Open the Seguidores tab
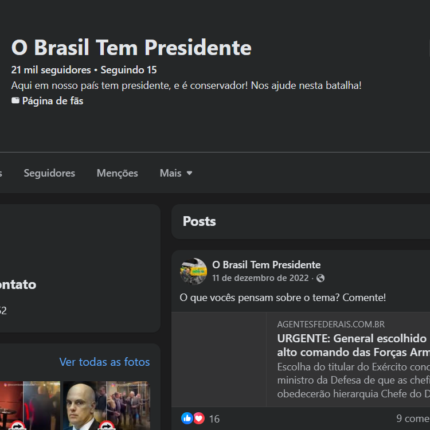Viewport: 430px width, 430px height. point(49,173)
